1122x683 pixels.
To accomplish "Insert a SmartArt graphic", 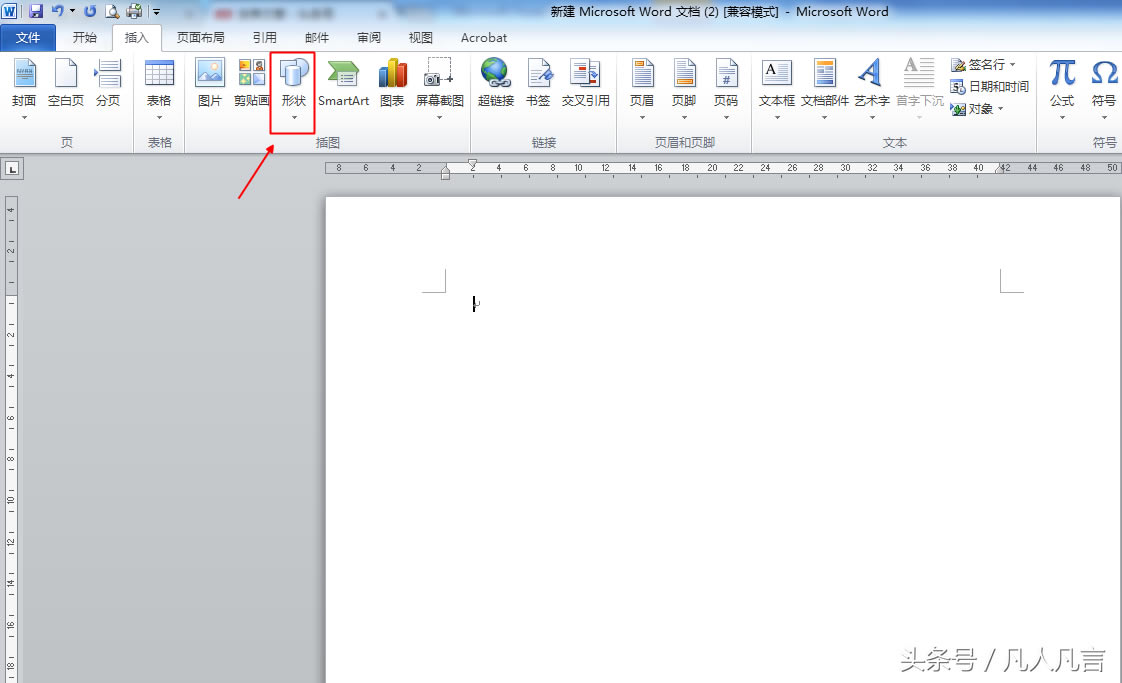I will click(x=343, y=83).
